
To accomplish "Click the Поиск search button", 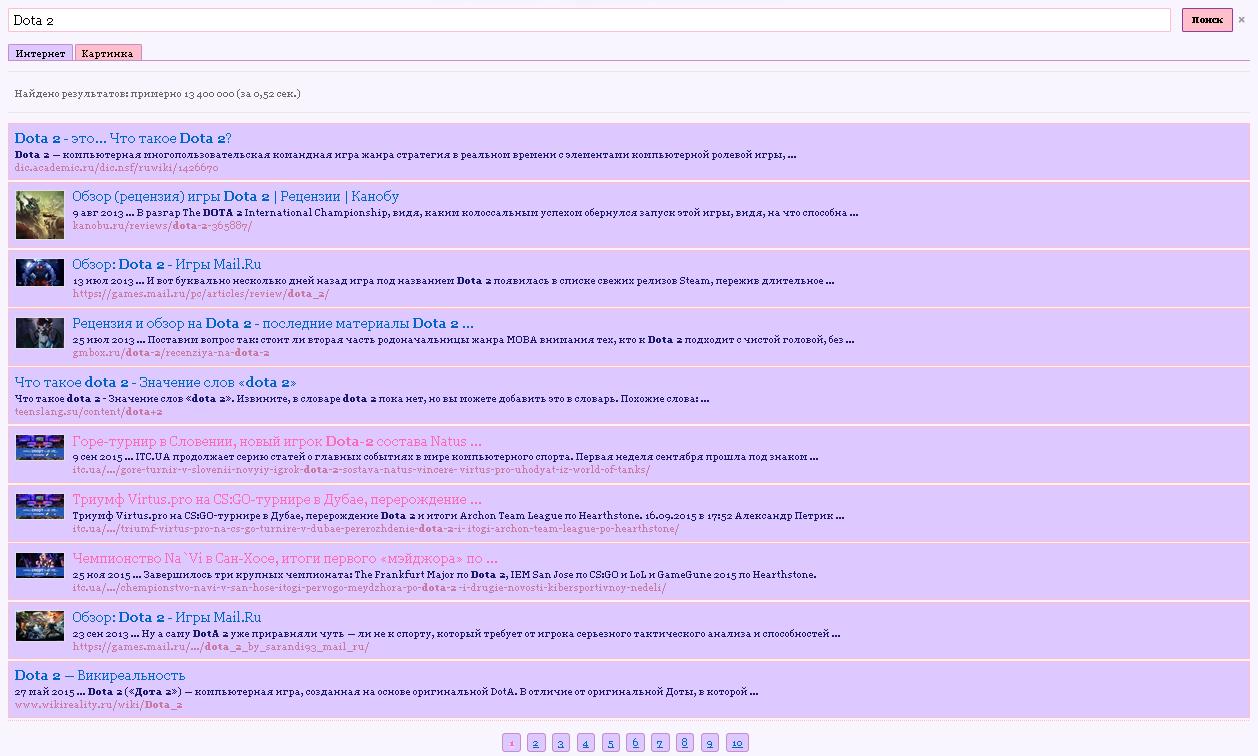I will tap(1206, 20).
